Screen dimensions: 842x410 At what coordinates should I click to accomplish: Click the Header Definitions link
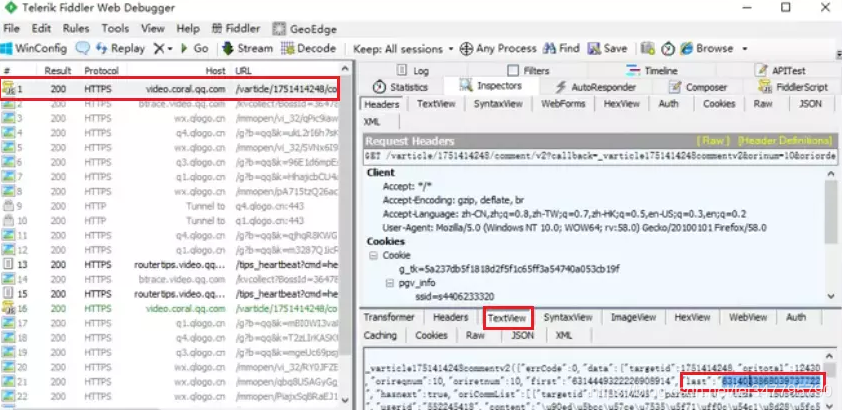pyautogui.click(x=785, y=141)
